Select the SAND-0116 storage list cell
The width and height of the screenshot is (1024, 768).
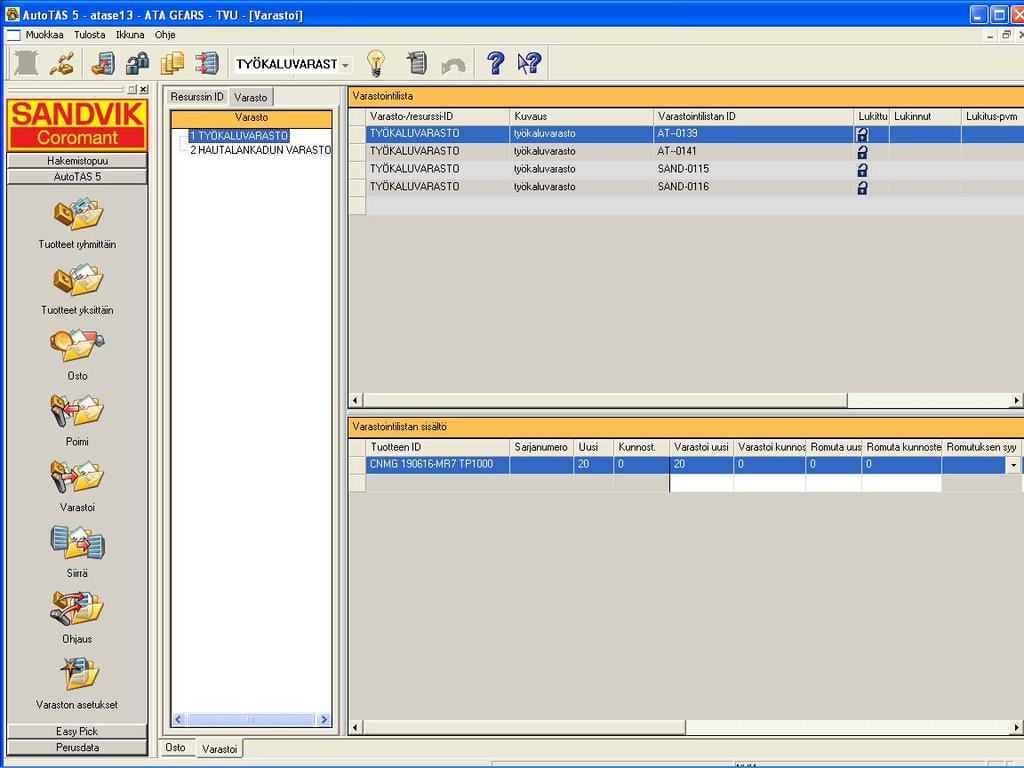pos(753,187)
